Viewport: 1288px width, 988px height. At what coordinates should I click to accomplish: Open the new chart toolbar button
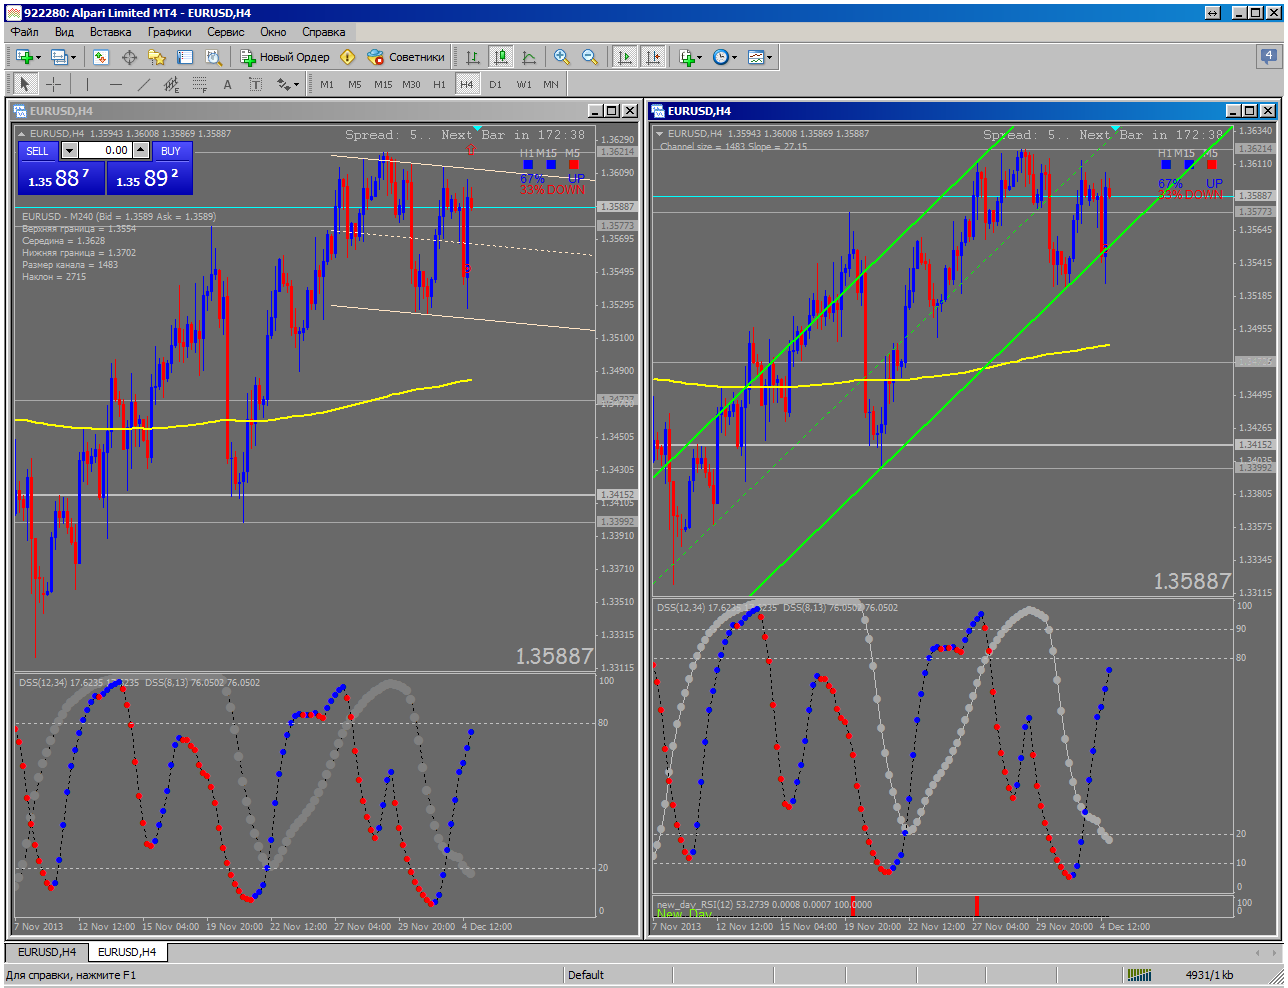click(x=26, y=57)
